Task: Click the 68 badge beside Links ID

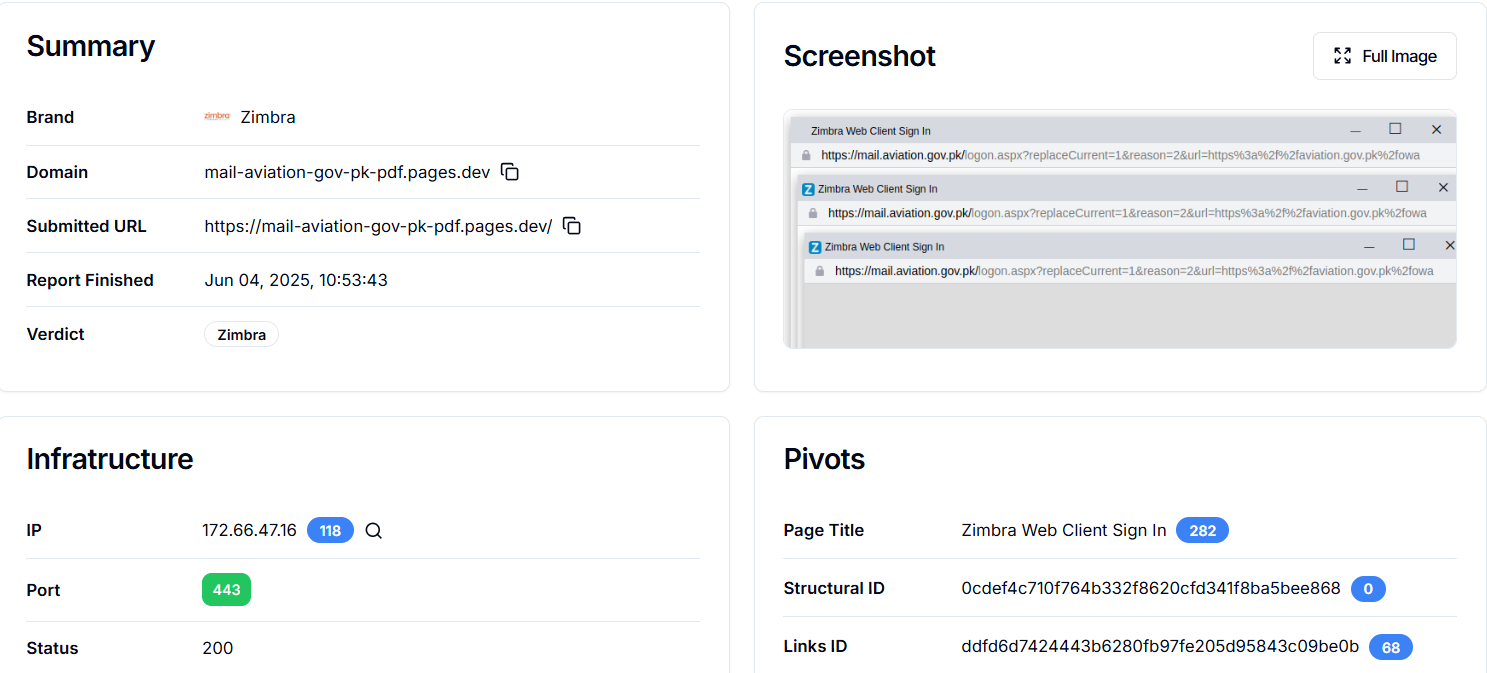Action: (1390, 647)
